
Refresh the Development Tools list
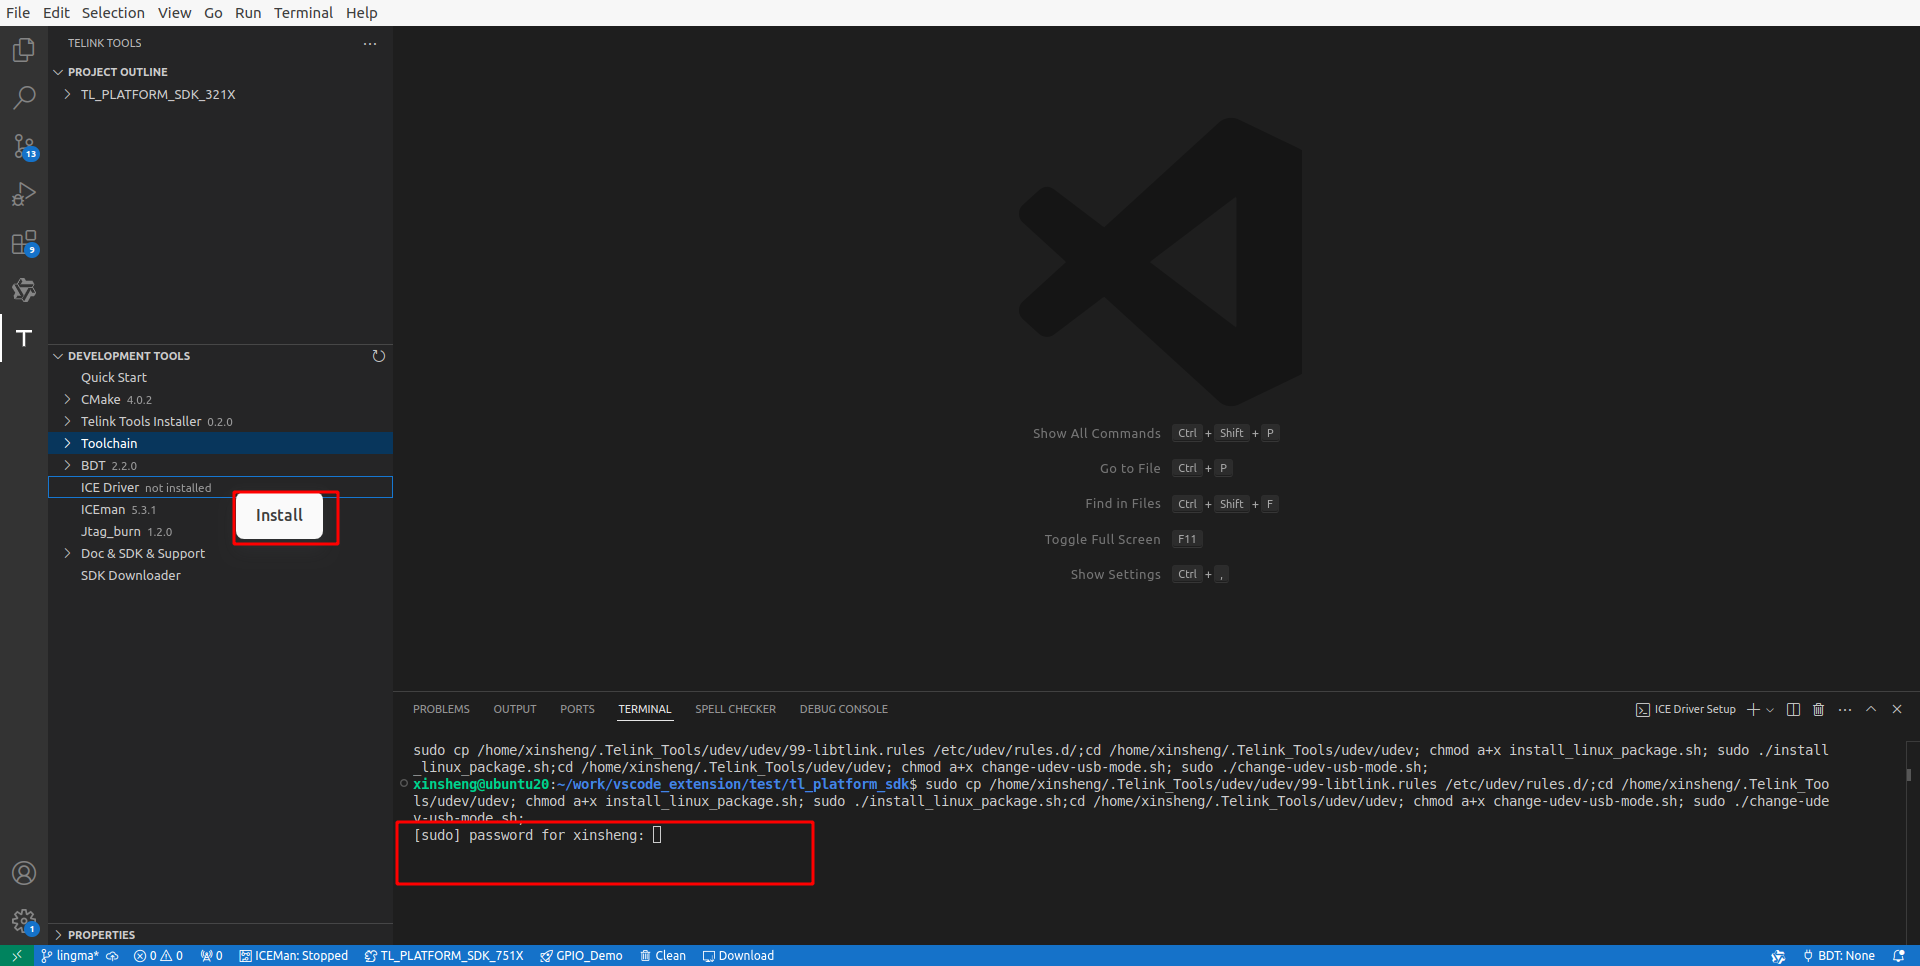coord(379,355)
